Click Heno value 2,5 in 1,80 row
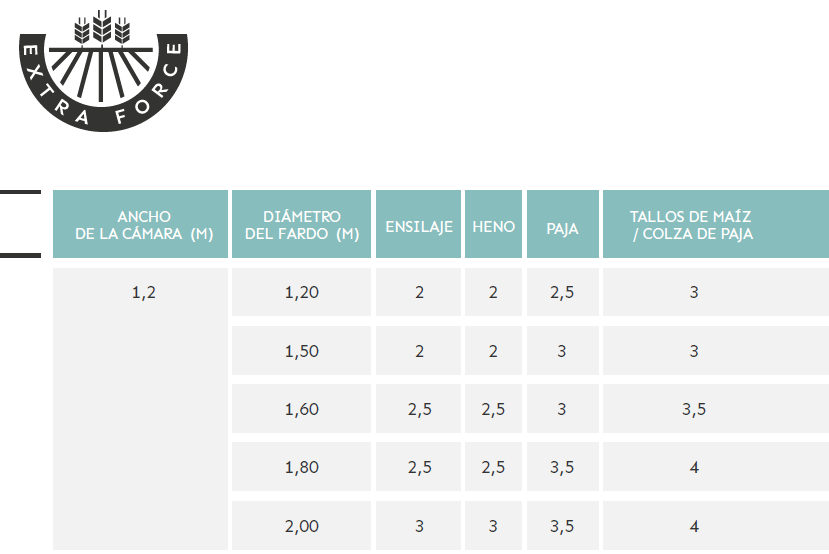829x554 pixels. pyautogui.click(x=493, y=467)
